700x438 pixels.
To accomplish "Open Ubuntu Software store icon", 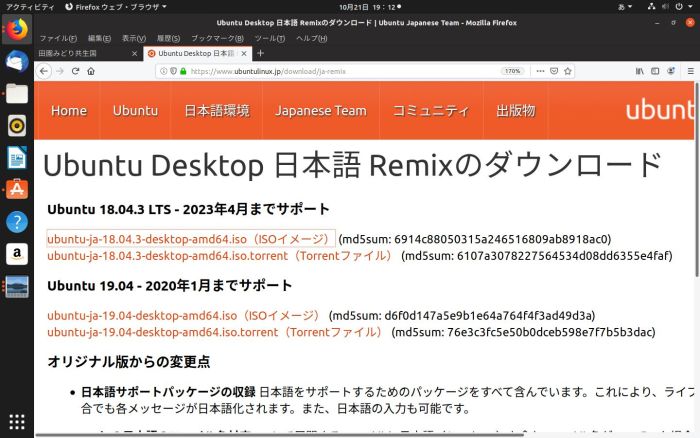I will pos(17,190).
